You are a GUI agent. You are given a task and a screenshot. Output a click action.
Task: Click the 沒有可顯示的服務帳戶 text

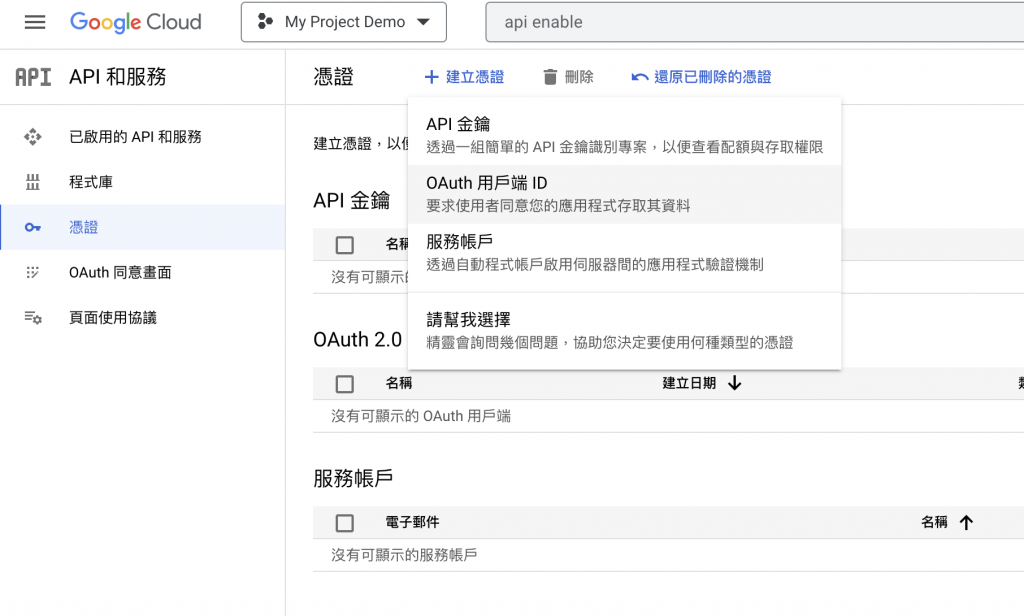404,555
